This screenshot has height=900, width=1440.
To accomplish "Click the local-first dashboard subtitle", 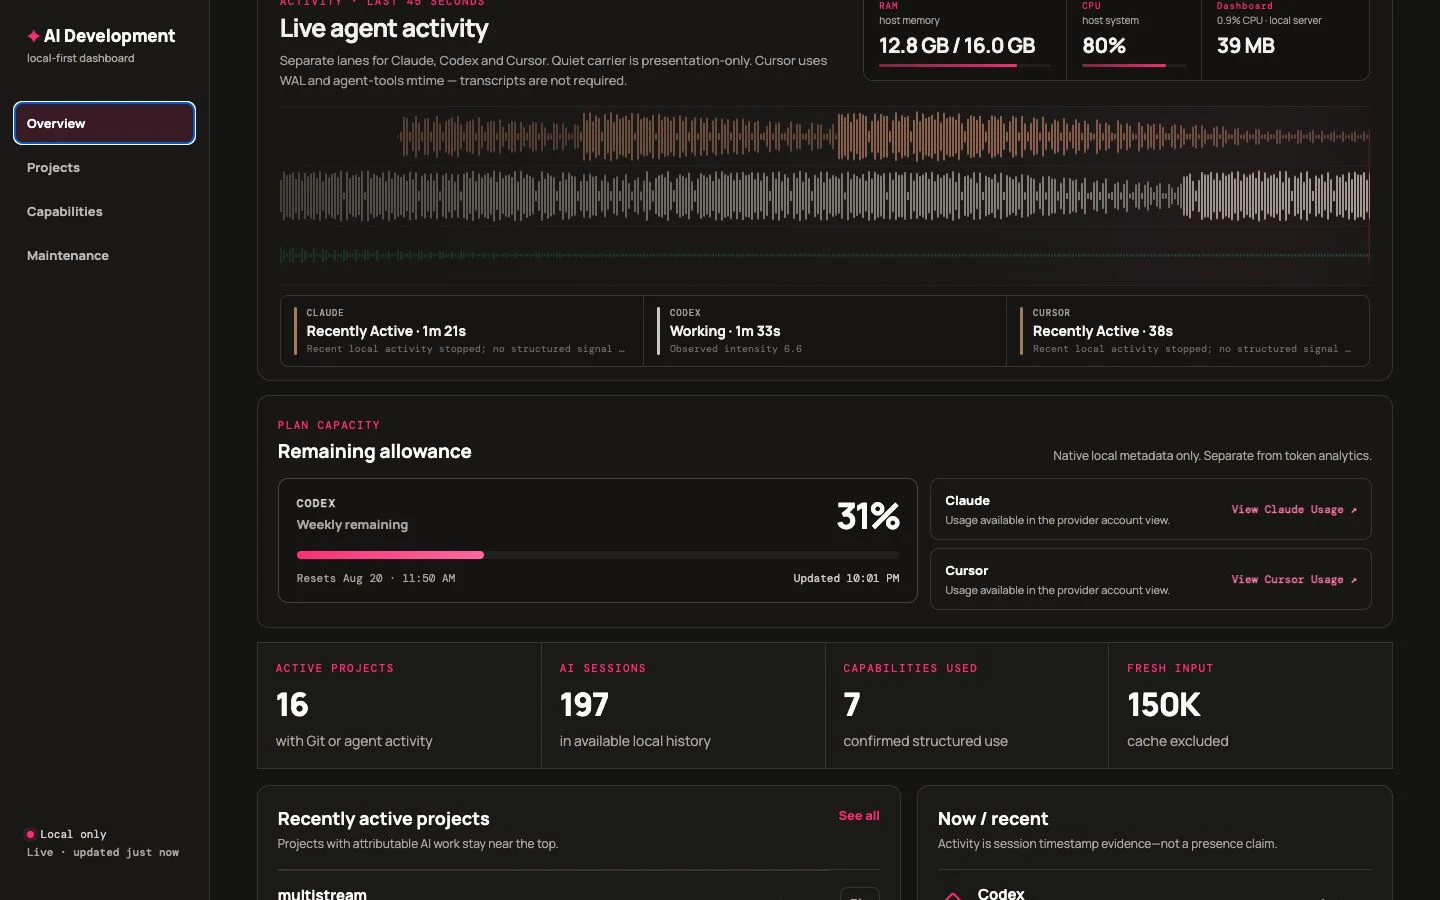I will point(81,58).
